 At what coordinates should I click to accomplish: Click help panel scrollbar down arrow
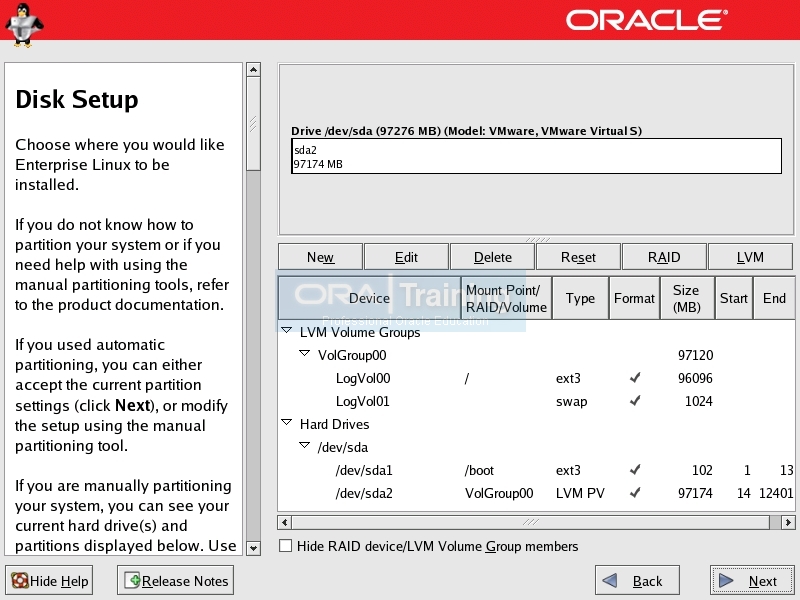pos(253,548)
